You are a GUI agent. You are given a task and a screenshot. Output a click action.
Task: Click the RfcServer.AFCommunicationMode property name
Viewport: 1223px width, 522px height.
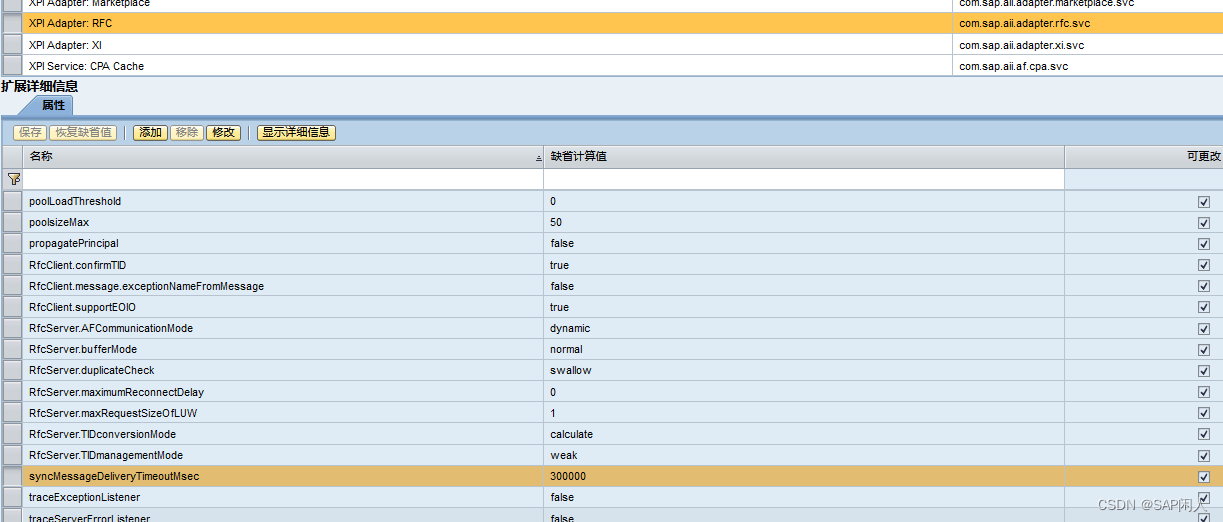pyautogui.click(x=111, y=328)
